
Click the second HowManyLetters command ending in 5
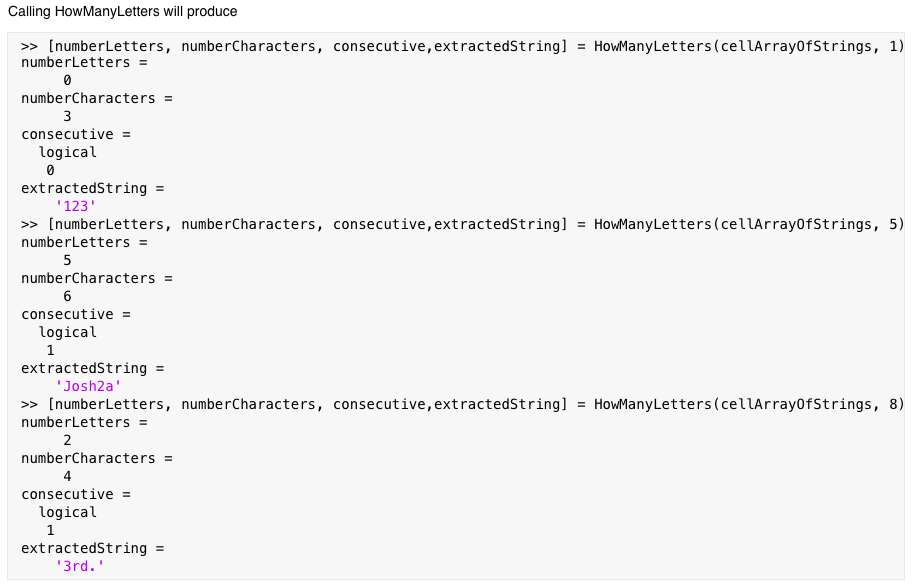462,225
